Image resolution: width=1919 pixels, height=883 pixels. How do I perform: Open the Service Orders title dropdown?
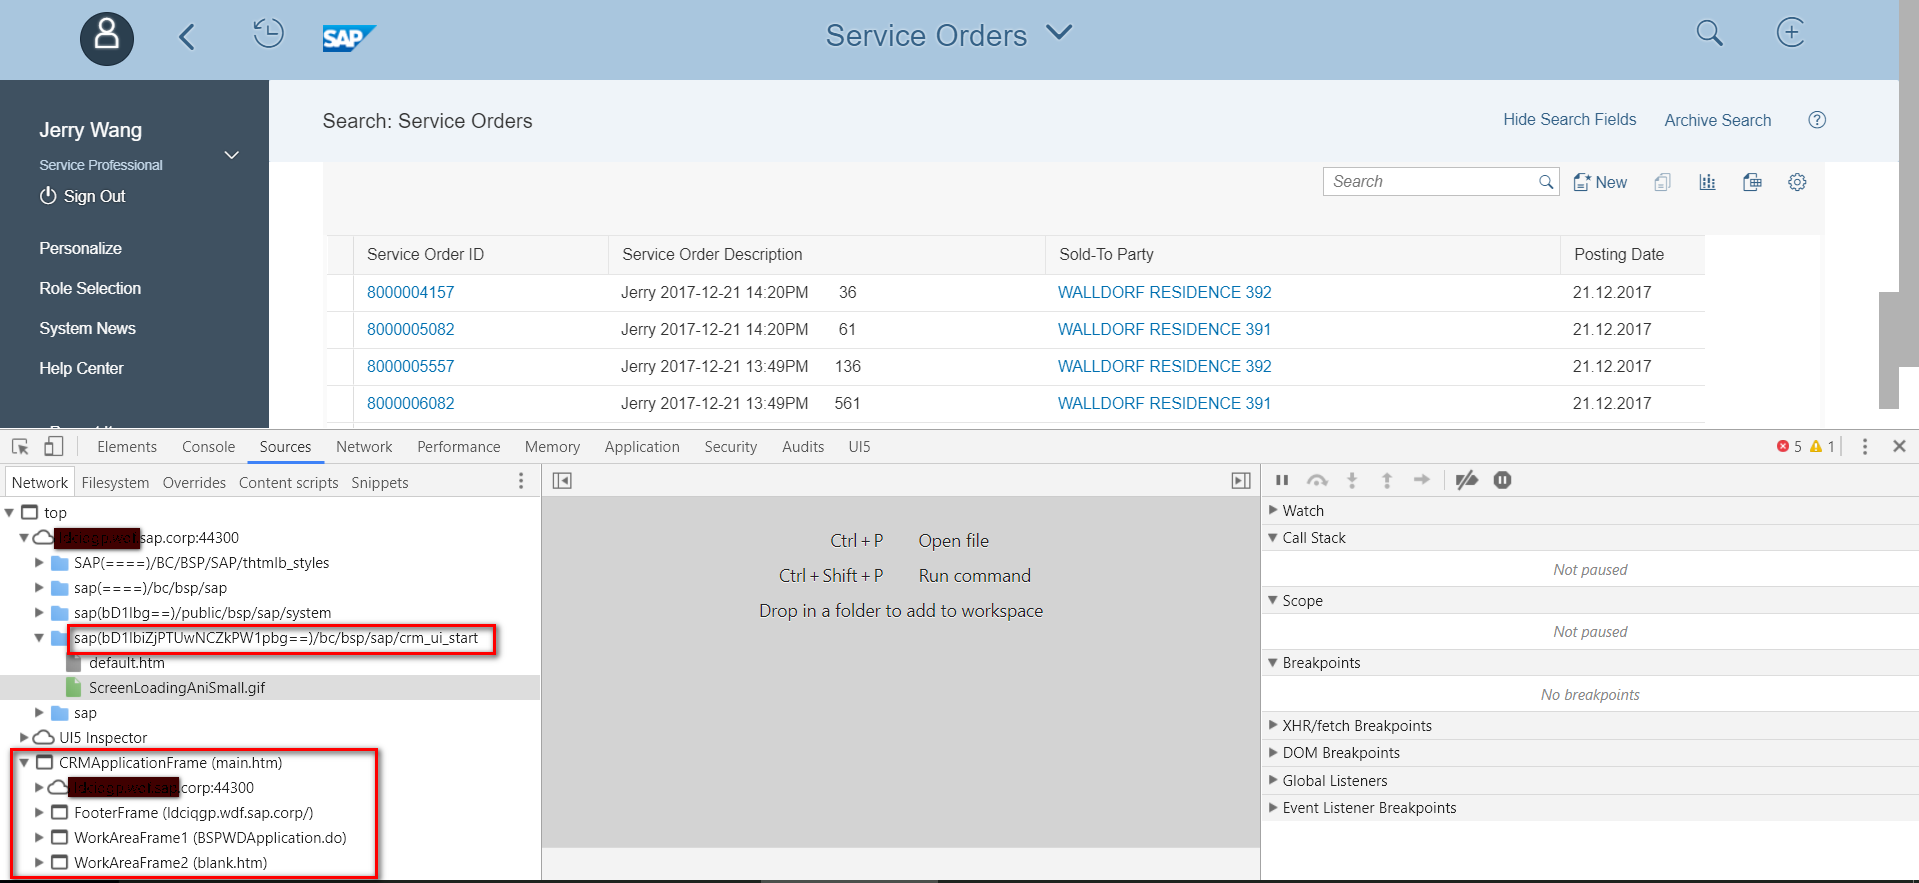pos(1059,33)
